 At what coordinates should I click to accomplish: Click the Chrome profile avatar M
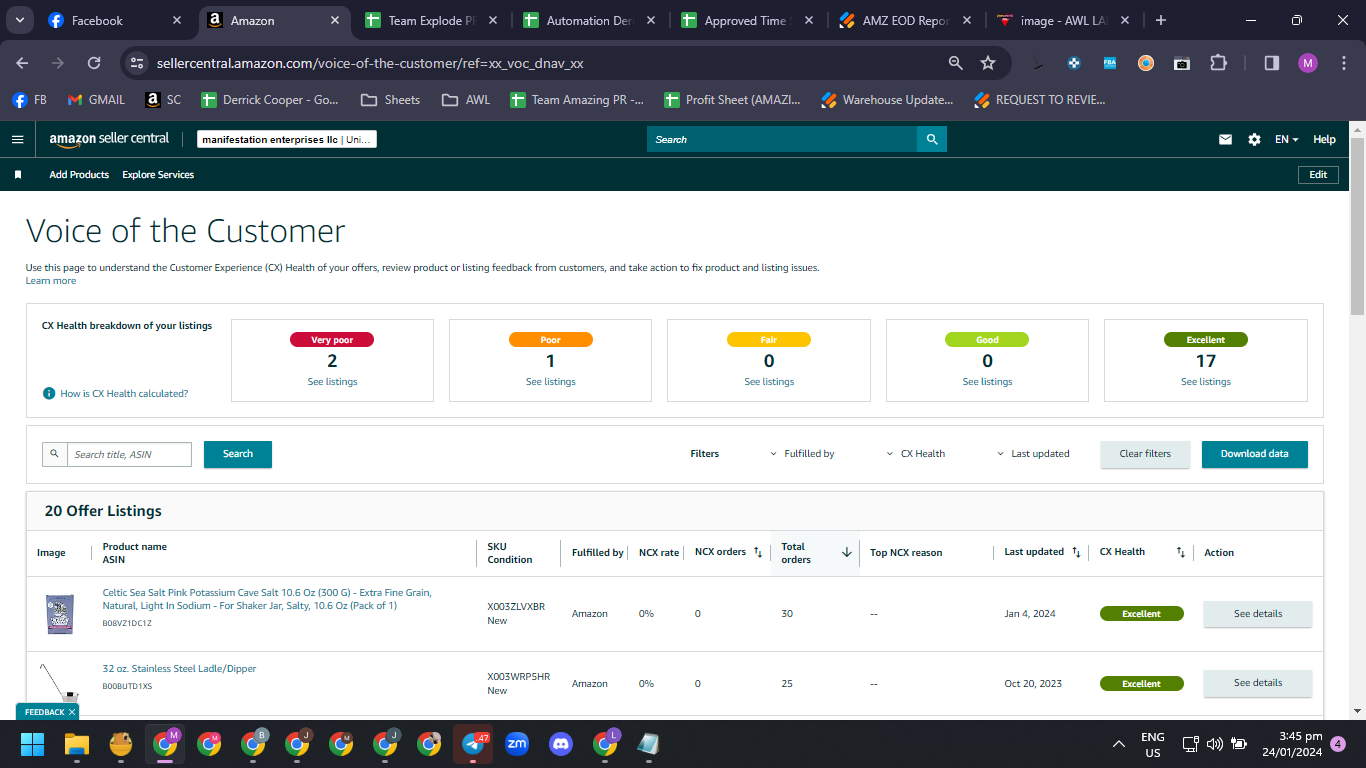point(1308,63)
